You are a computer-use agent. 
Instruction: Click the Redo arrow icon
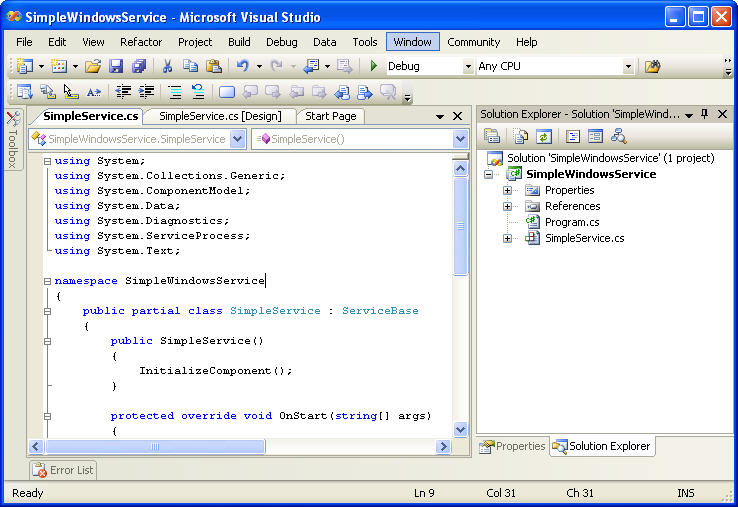point(277,66)
